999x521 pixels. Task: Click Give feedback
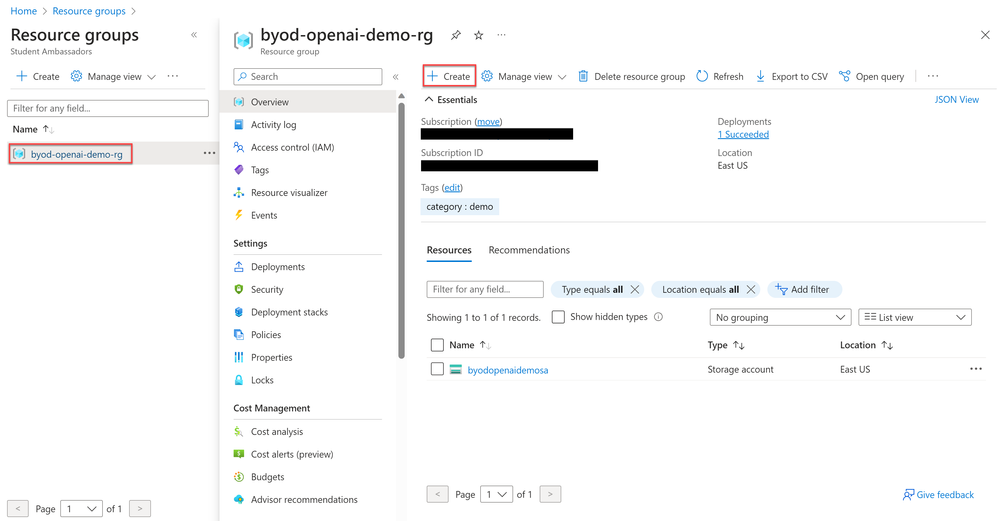(x=938, y=495)
